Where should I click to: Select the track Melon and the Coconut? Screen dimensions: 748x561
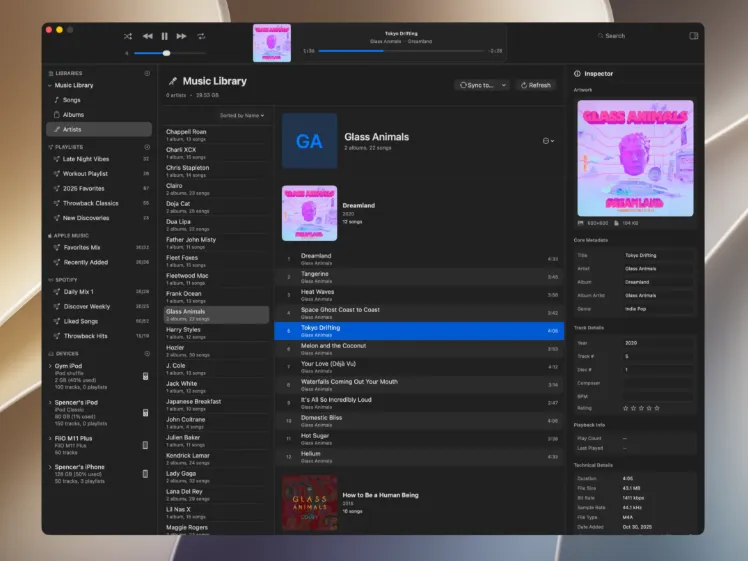pyautogui.click(x=419, y=349)
